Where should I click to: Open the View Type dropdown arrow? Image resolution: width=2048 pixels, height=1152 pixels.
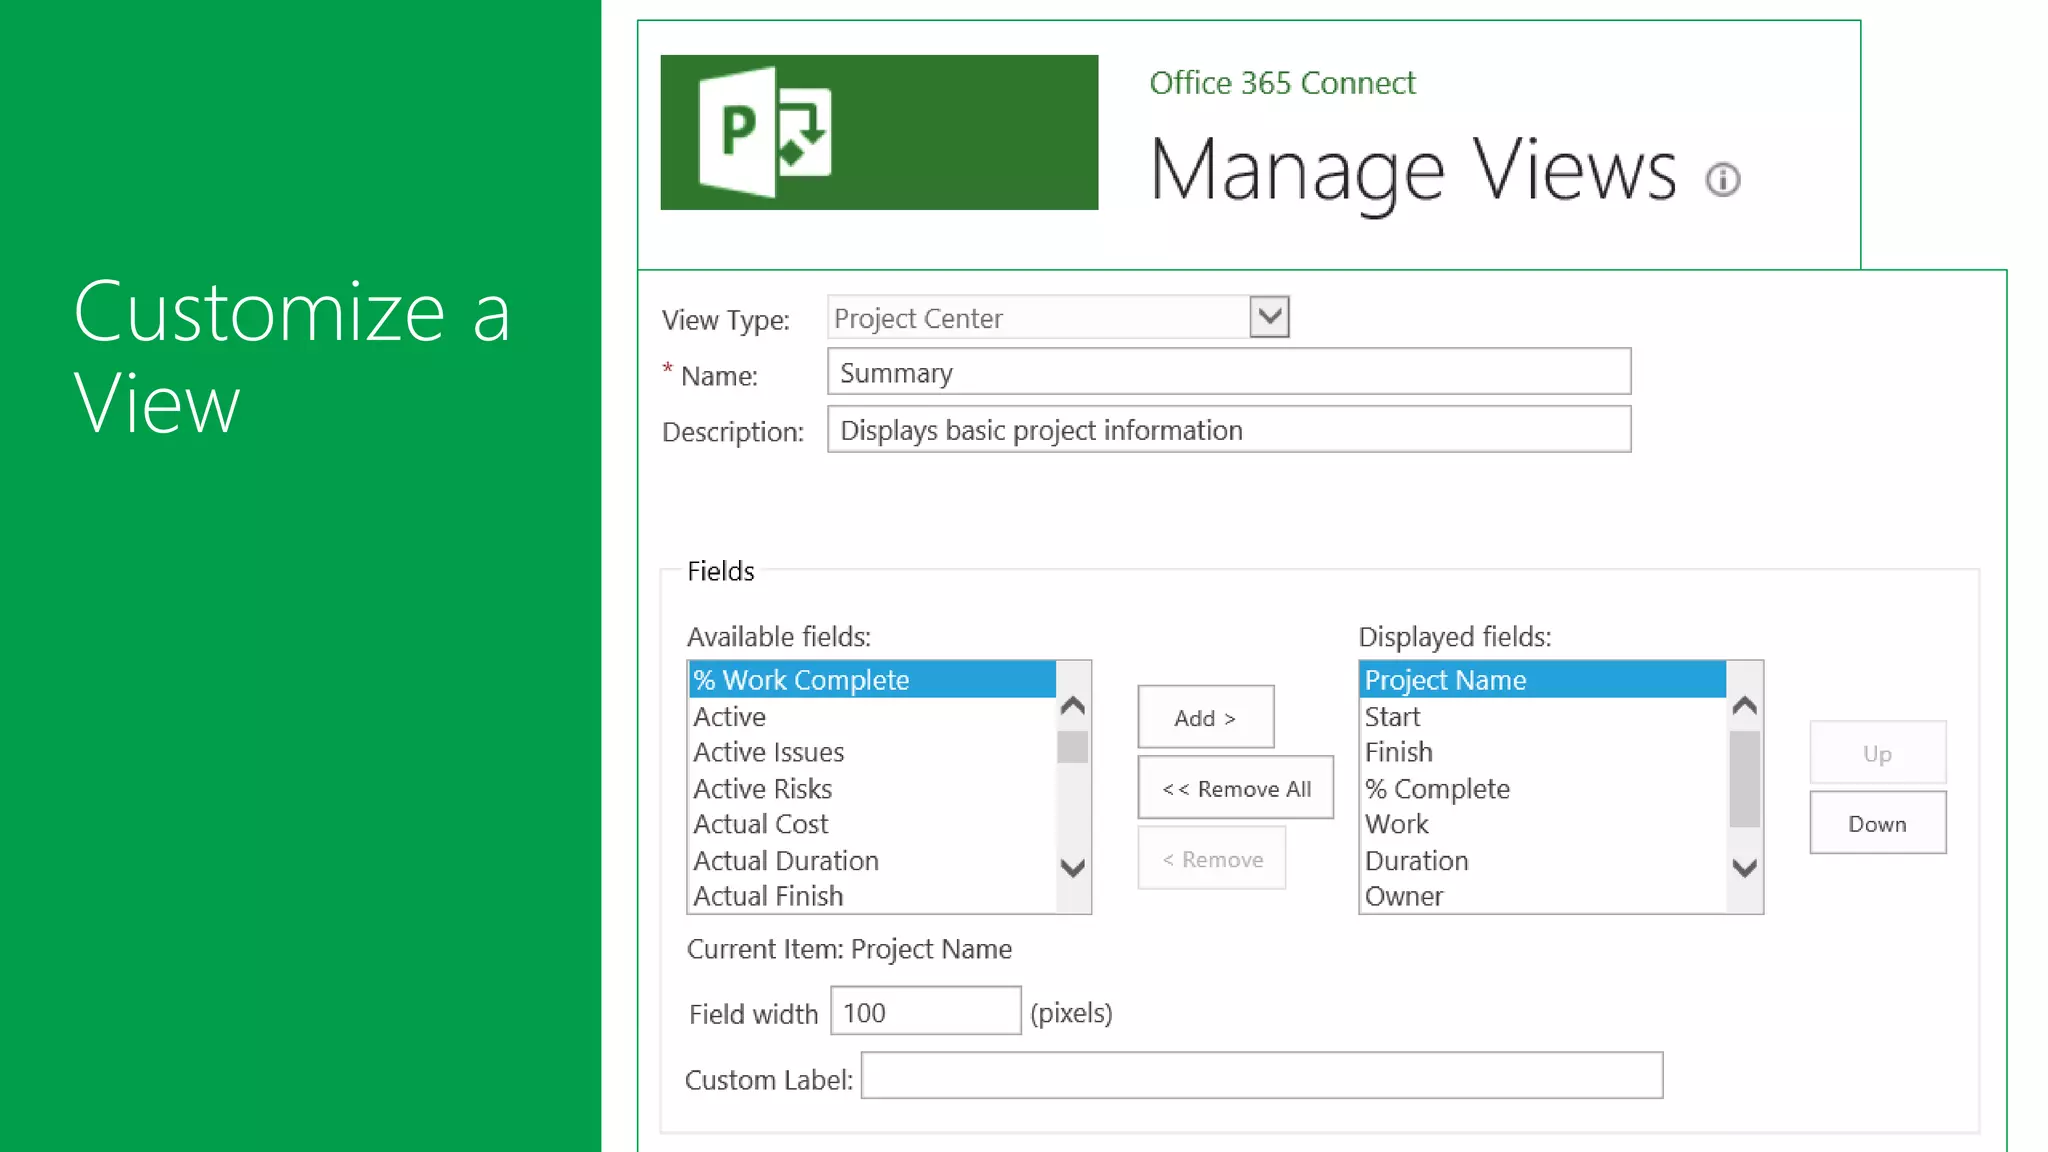pyautogui.click(x=1269, y=317)
